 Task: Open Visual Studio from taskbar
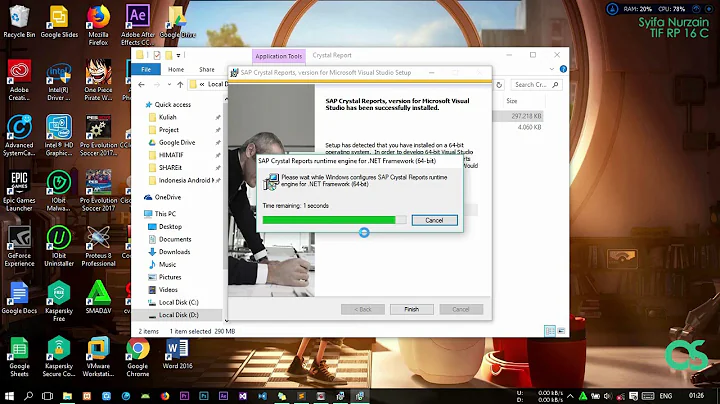point(243,396)
